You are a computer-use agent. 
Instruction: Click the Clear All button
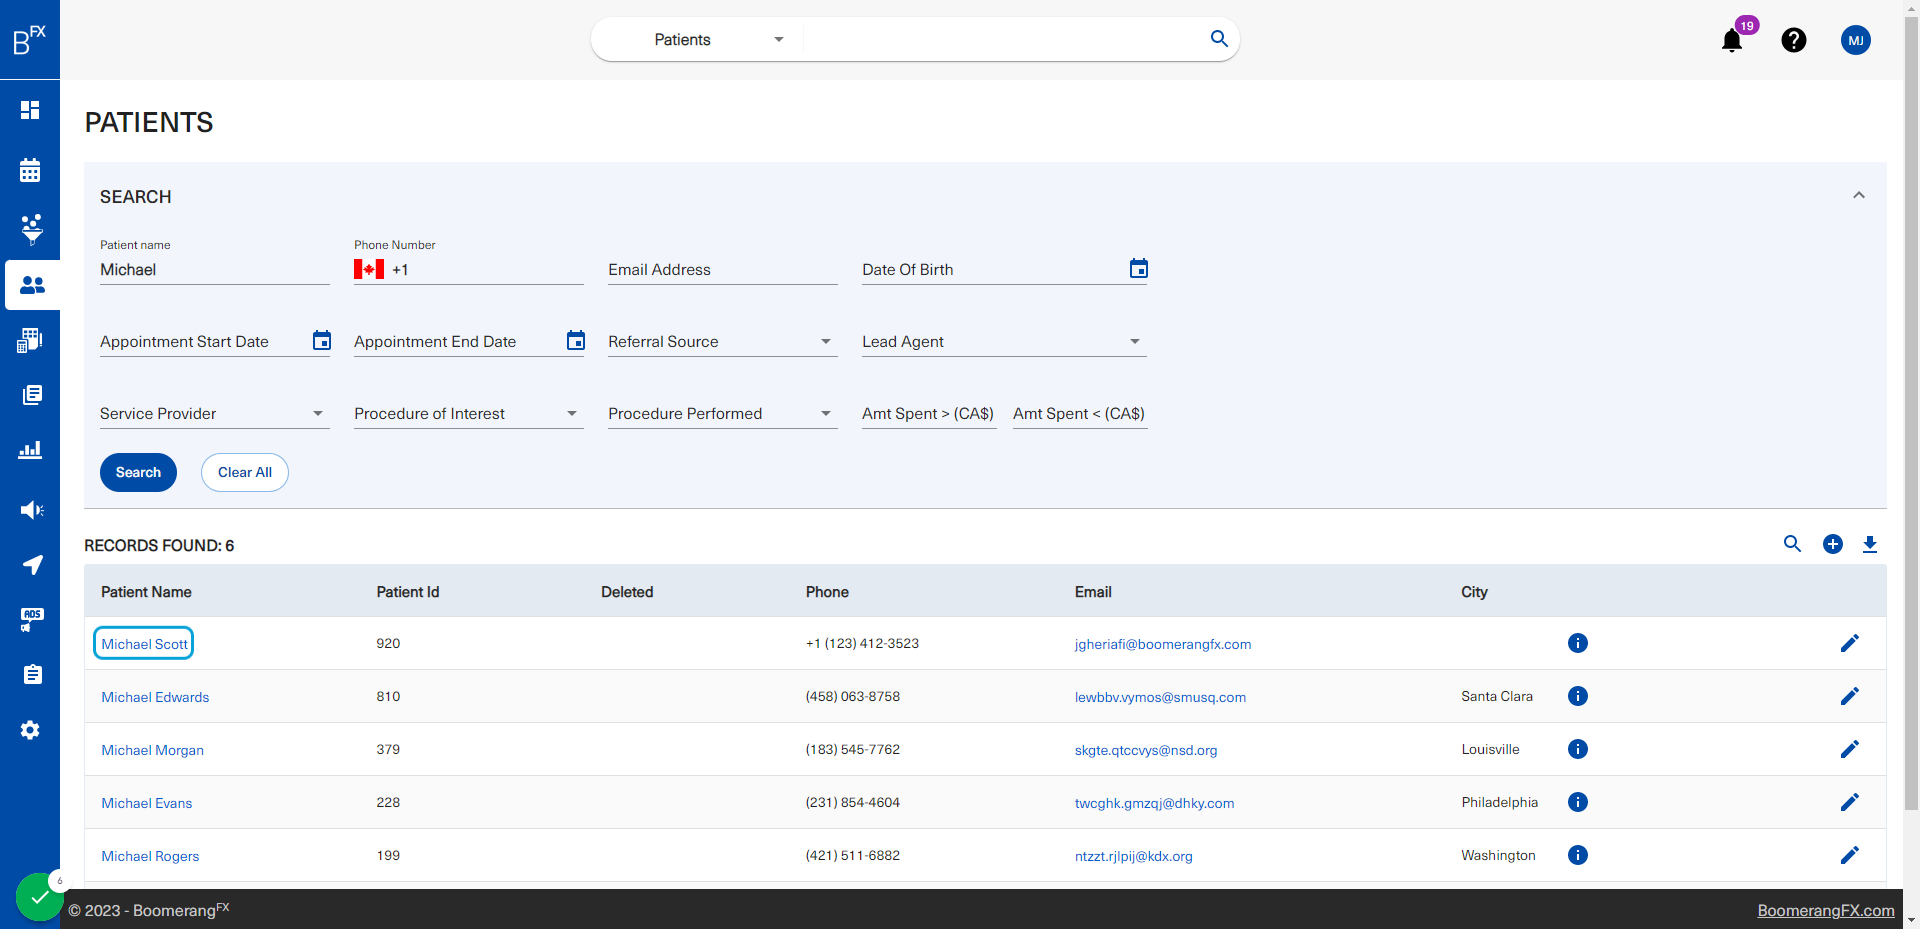245,472
